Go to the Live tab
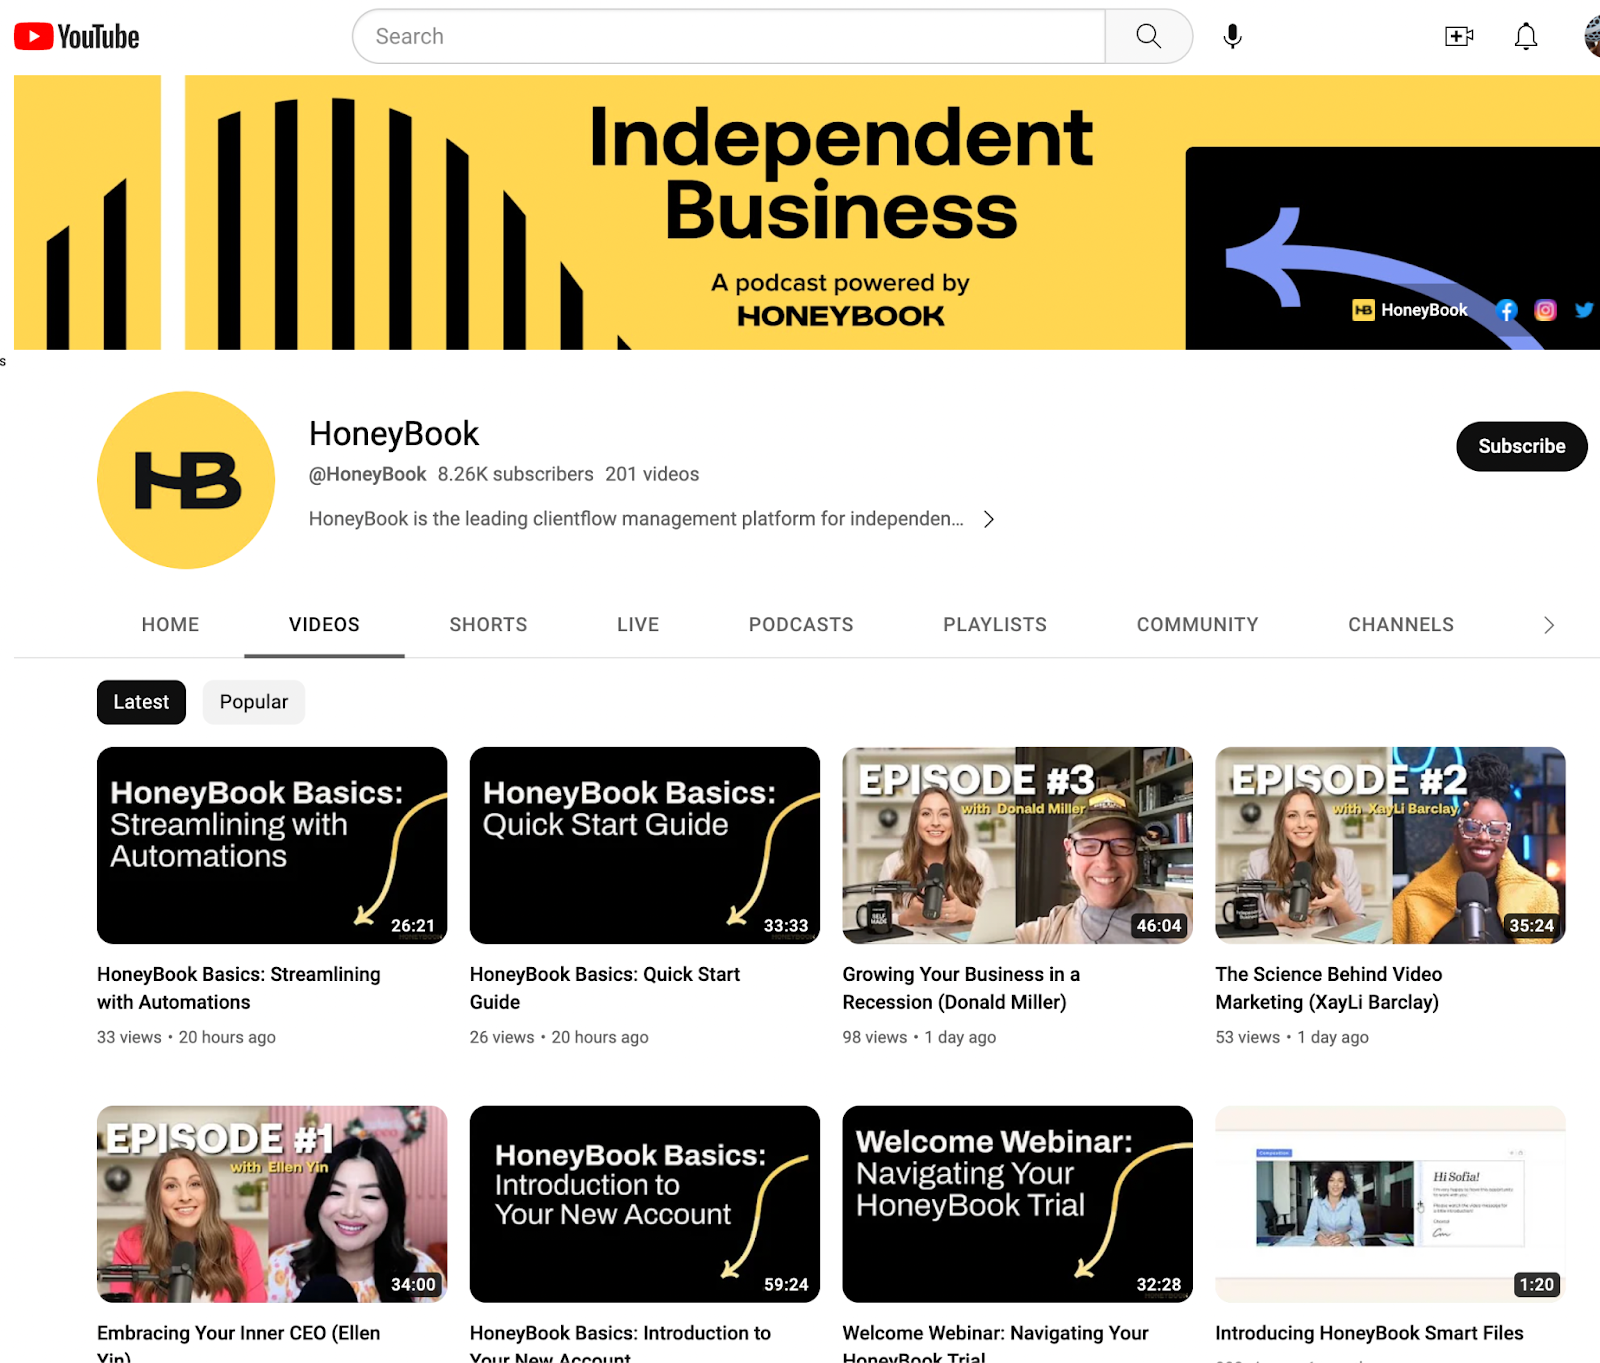1600x1363 pixels. [x=638, y=625]
